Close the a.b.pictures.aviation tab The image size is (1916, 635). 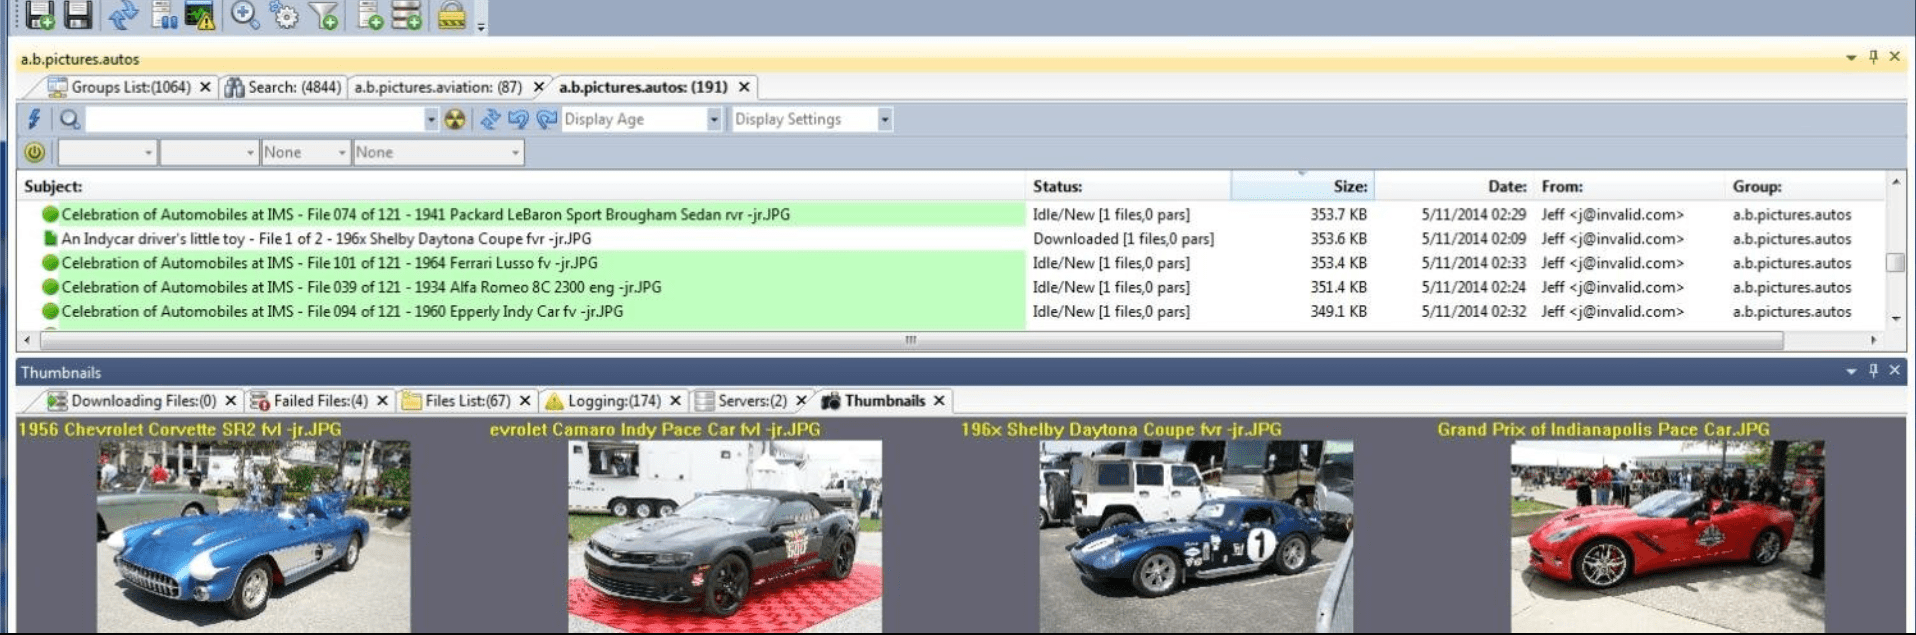(x=539, y=87)
